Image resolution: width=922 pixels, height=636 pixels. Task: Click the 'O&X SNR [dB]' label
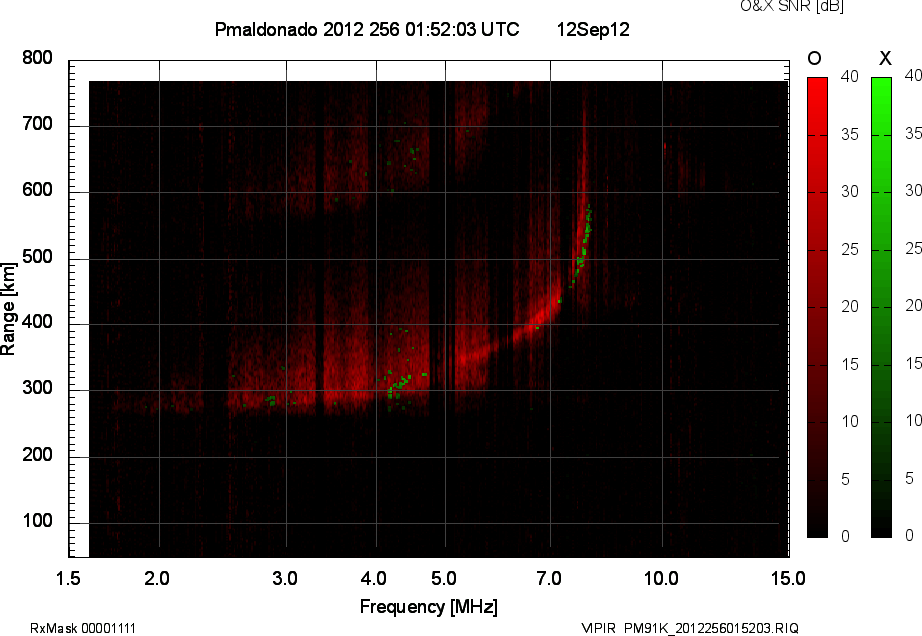tap(792, 6)
